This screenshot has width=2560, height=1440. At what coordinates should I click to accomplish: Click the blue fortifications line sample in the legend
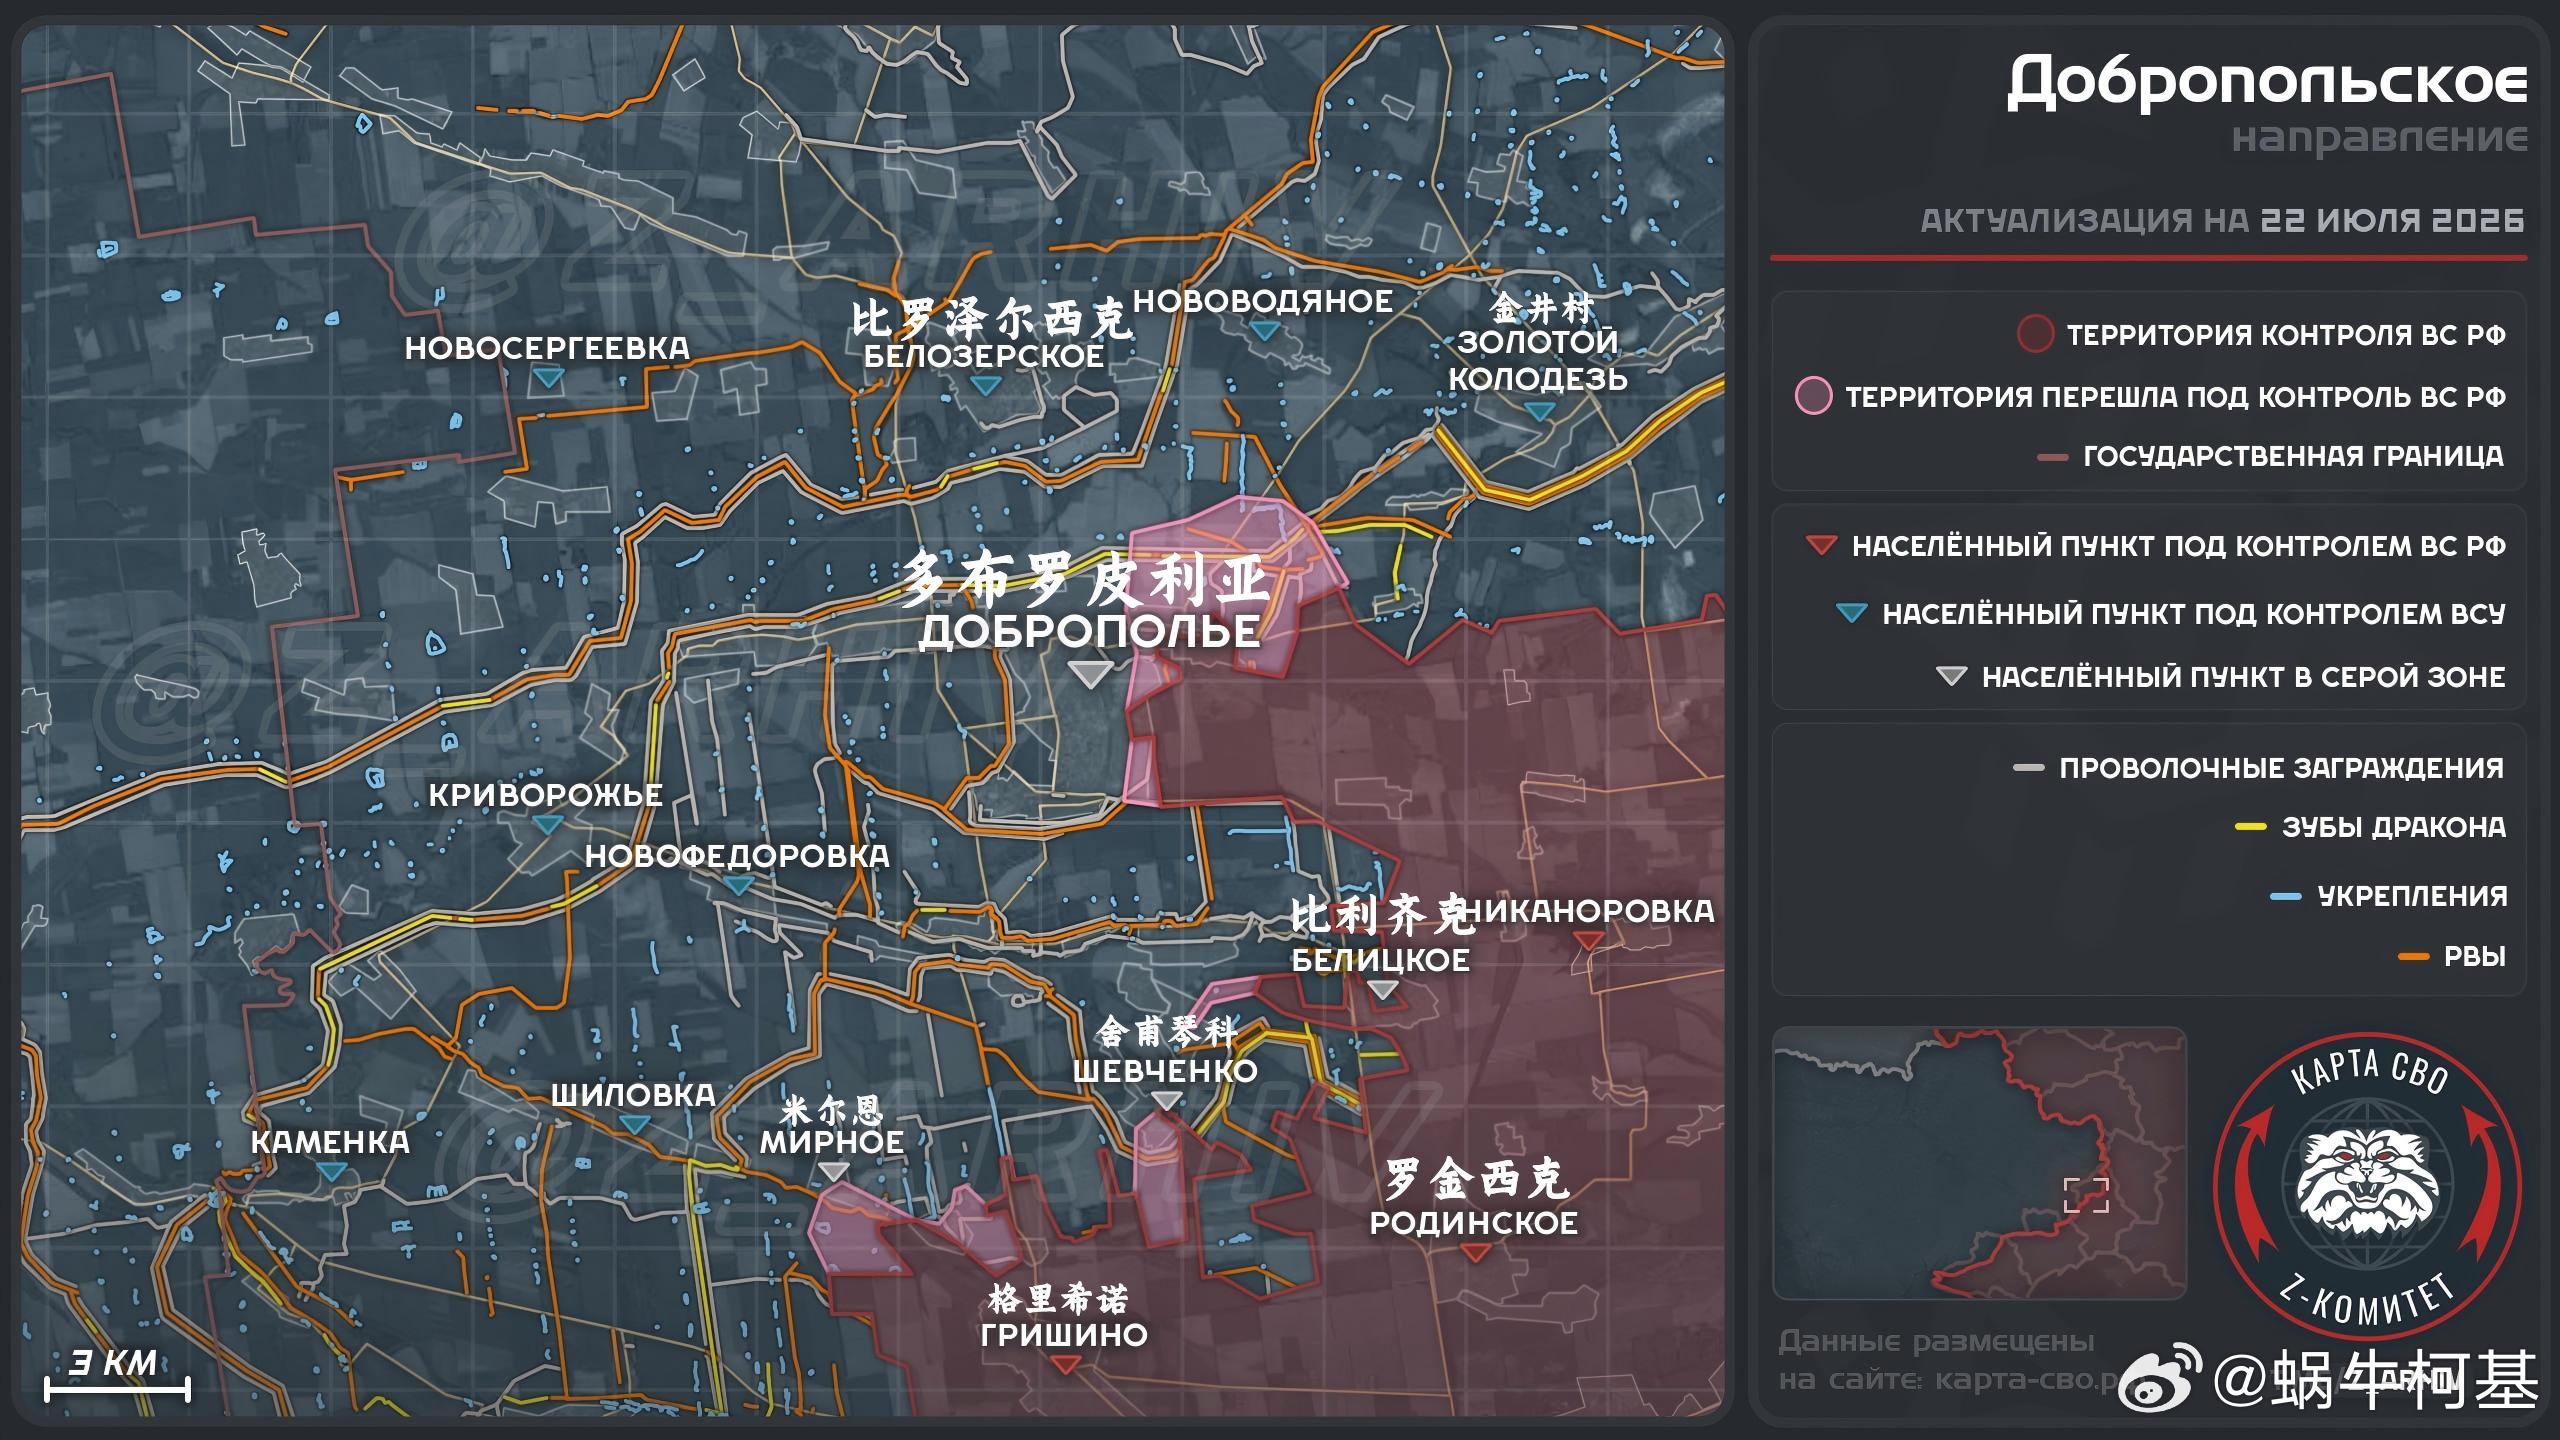2286,896
